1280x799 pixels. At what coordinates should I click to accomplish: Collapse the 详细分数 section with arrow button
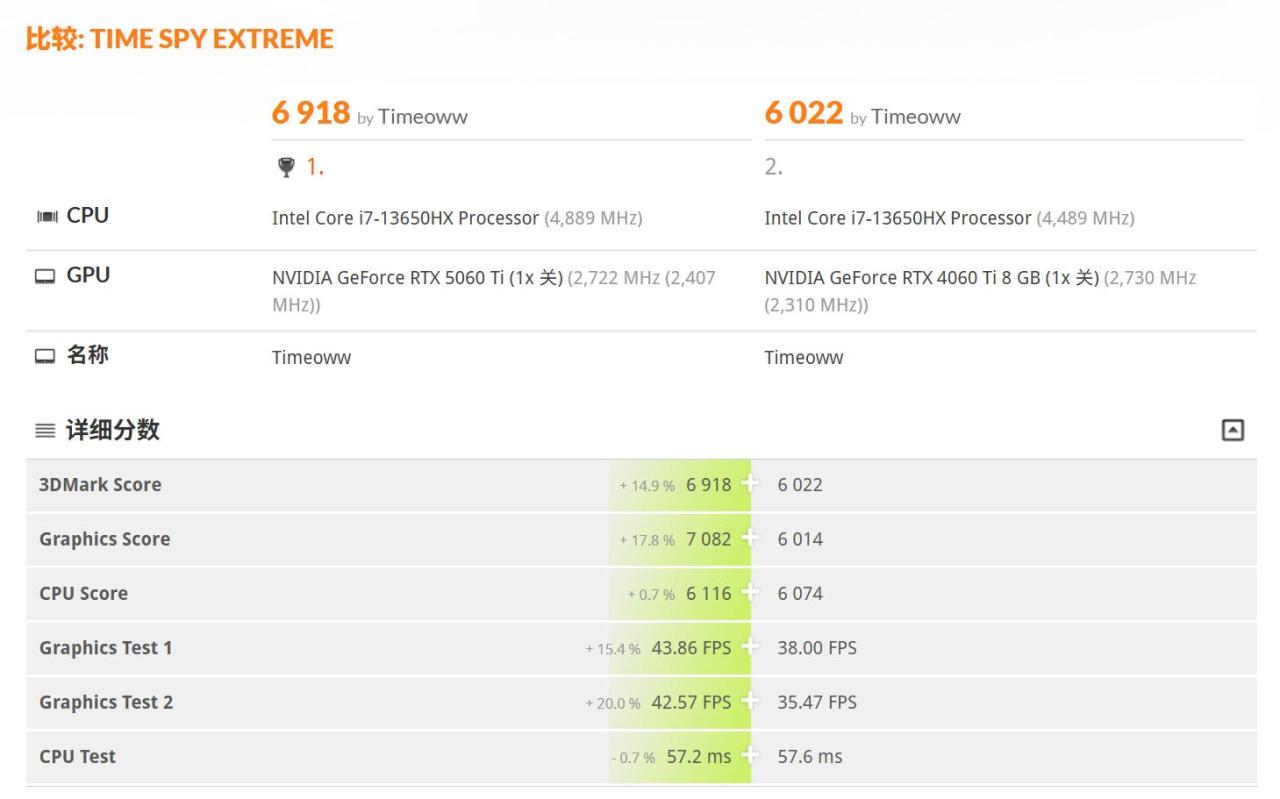[1233, 430]
